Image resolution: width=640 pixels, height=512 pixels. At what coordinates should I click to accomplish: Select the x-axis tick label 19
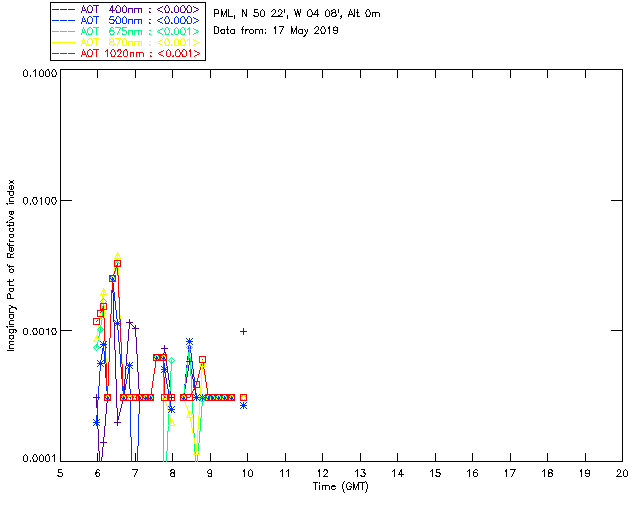coord(585,473)
